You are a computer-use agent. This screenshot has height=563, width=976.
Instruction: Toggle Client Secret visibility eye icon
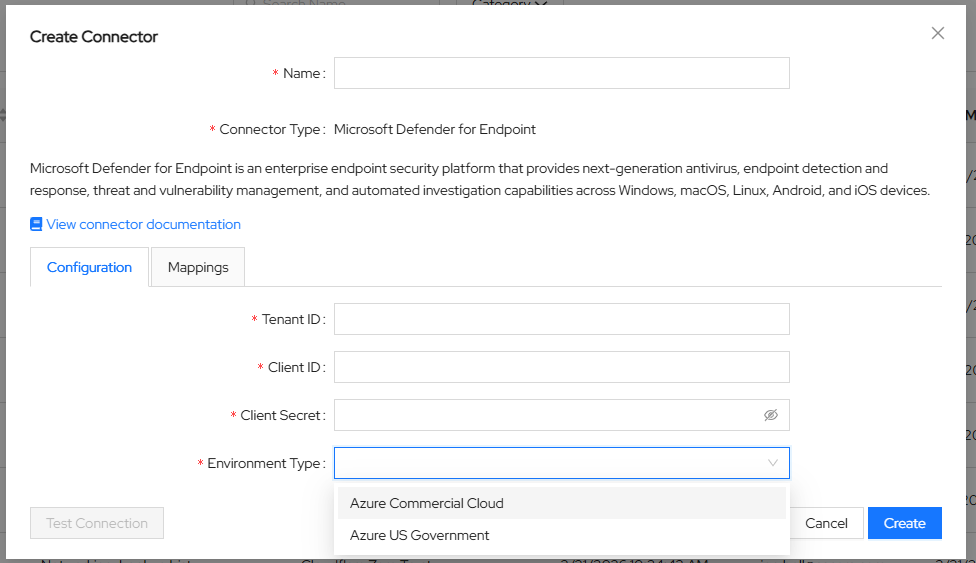771,415
